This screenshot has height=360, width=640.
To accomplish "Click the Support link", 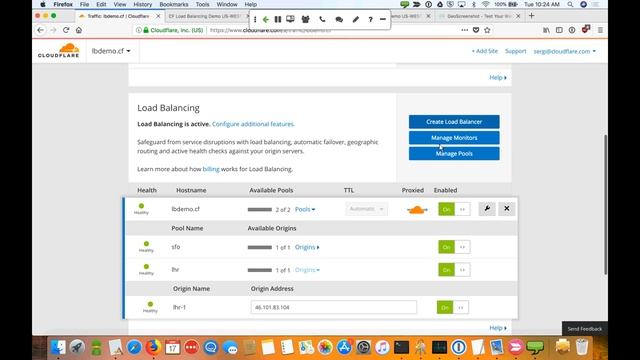I will point(516,51).
